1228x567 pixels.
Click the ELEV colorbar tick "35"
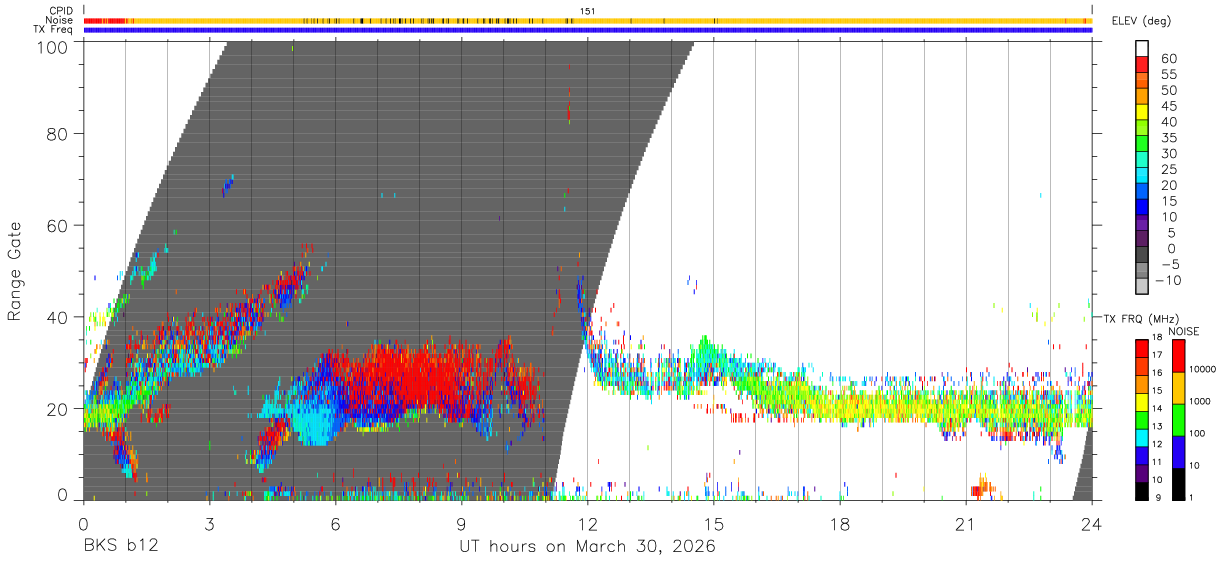(x=1168, y=137)
